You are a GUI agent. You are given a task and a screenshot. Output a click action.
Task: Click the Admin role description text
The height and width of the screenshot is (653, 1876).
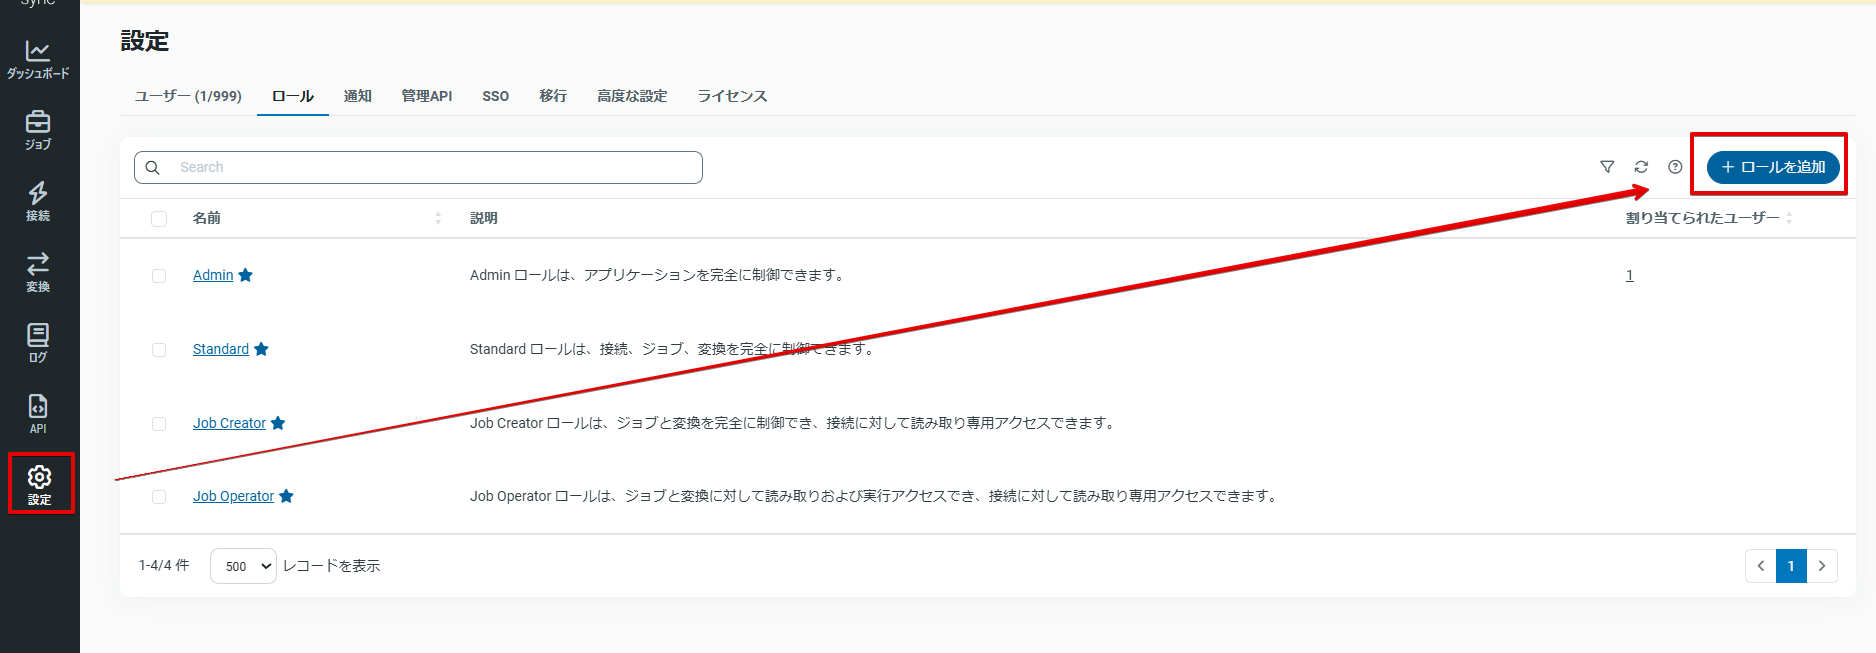[x=659, y=275]
